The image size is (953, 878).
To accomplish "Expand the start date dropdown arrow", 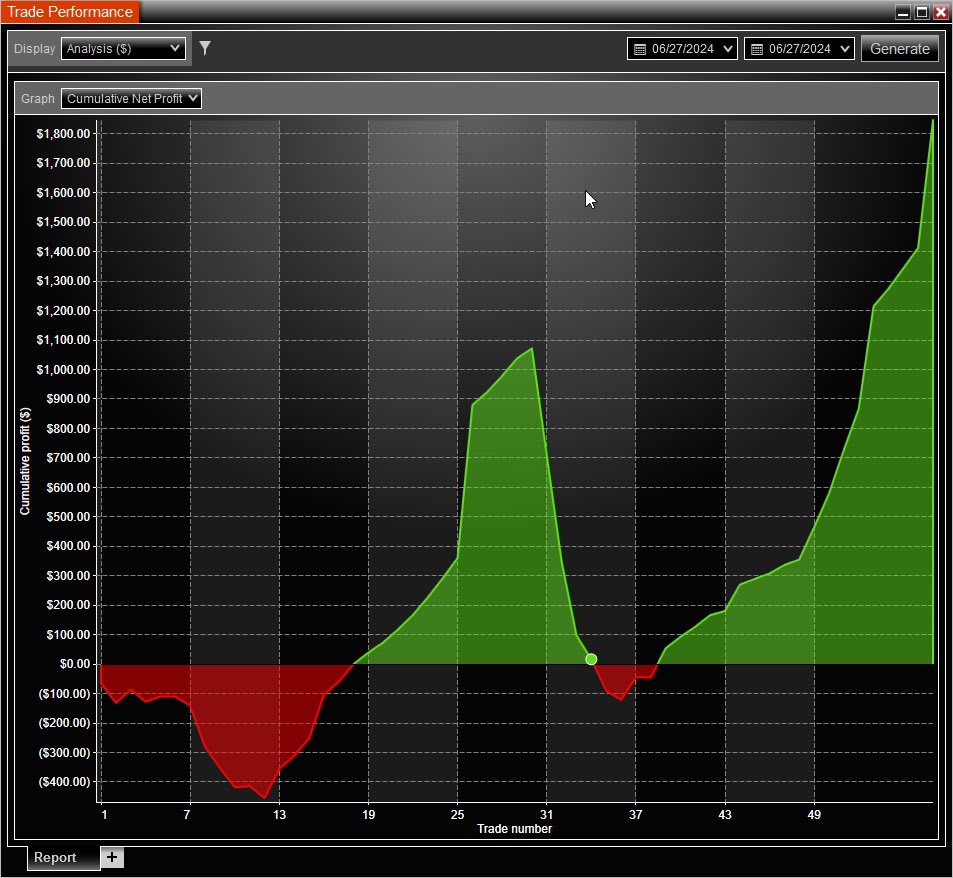I will click(727, 47).
